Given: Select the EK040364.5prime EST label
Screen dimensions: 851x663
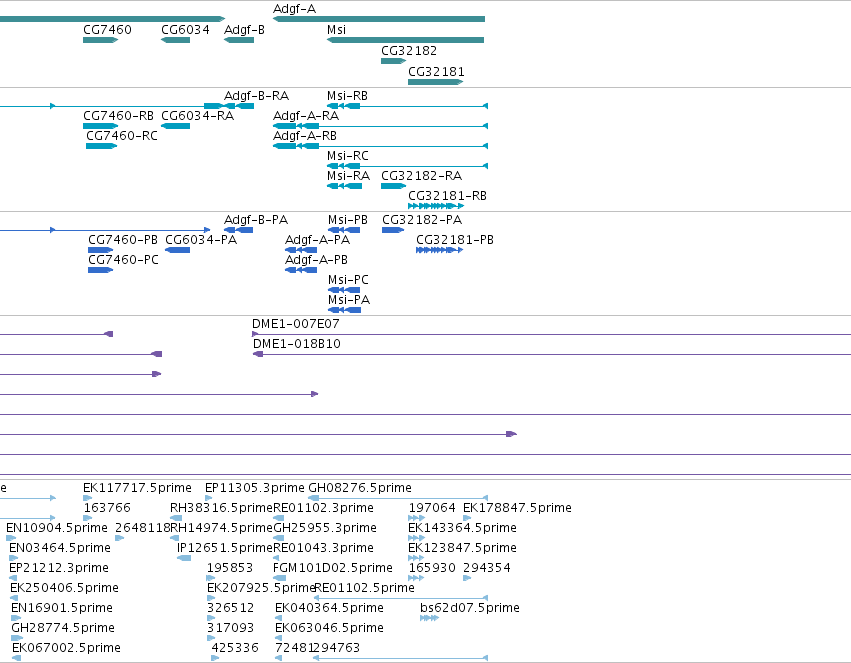Looking at the screenshot, I should 329,609.
